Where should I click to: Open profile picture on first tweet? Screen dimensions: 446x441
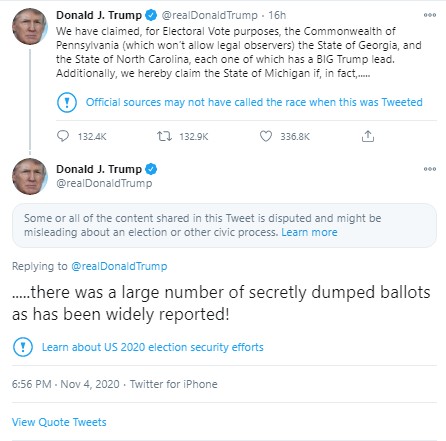coord(30,27)
